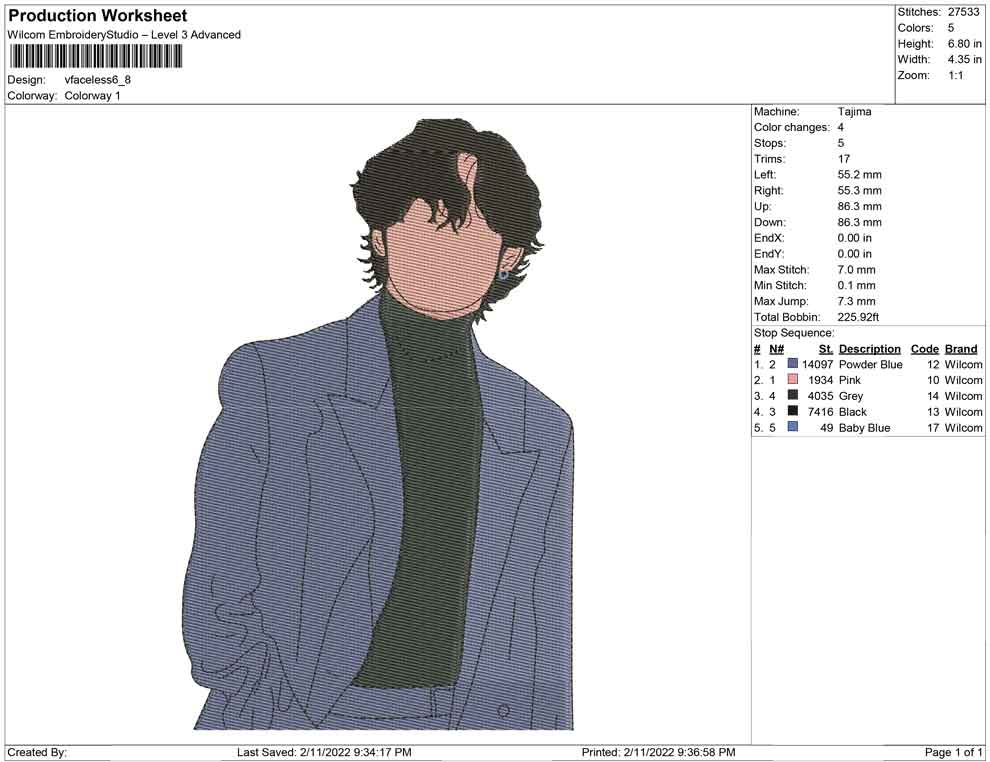Select the 'Stop Sequence:' label
The height and width of the screenshot is (762, 990).
(794, 333)
